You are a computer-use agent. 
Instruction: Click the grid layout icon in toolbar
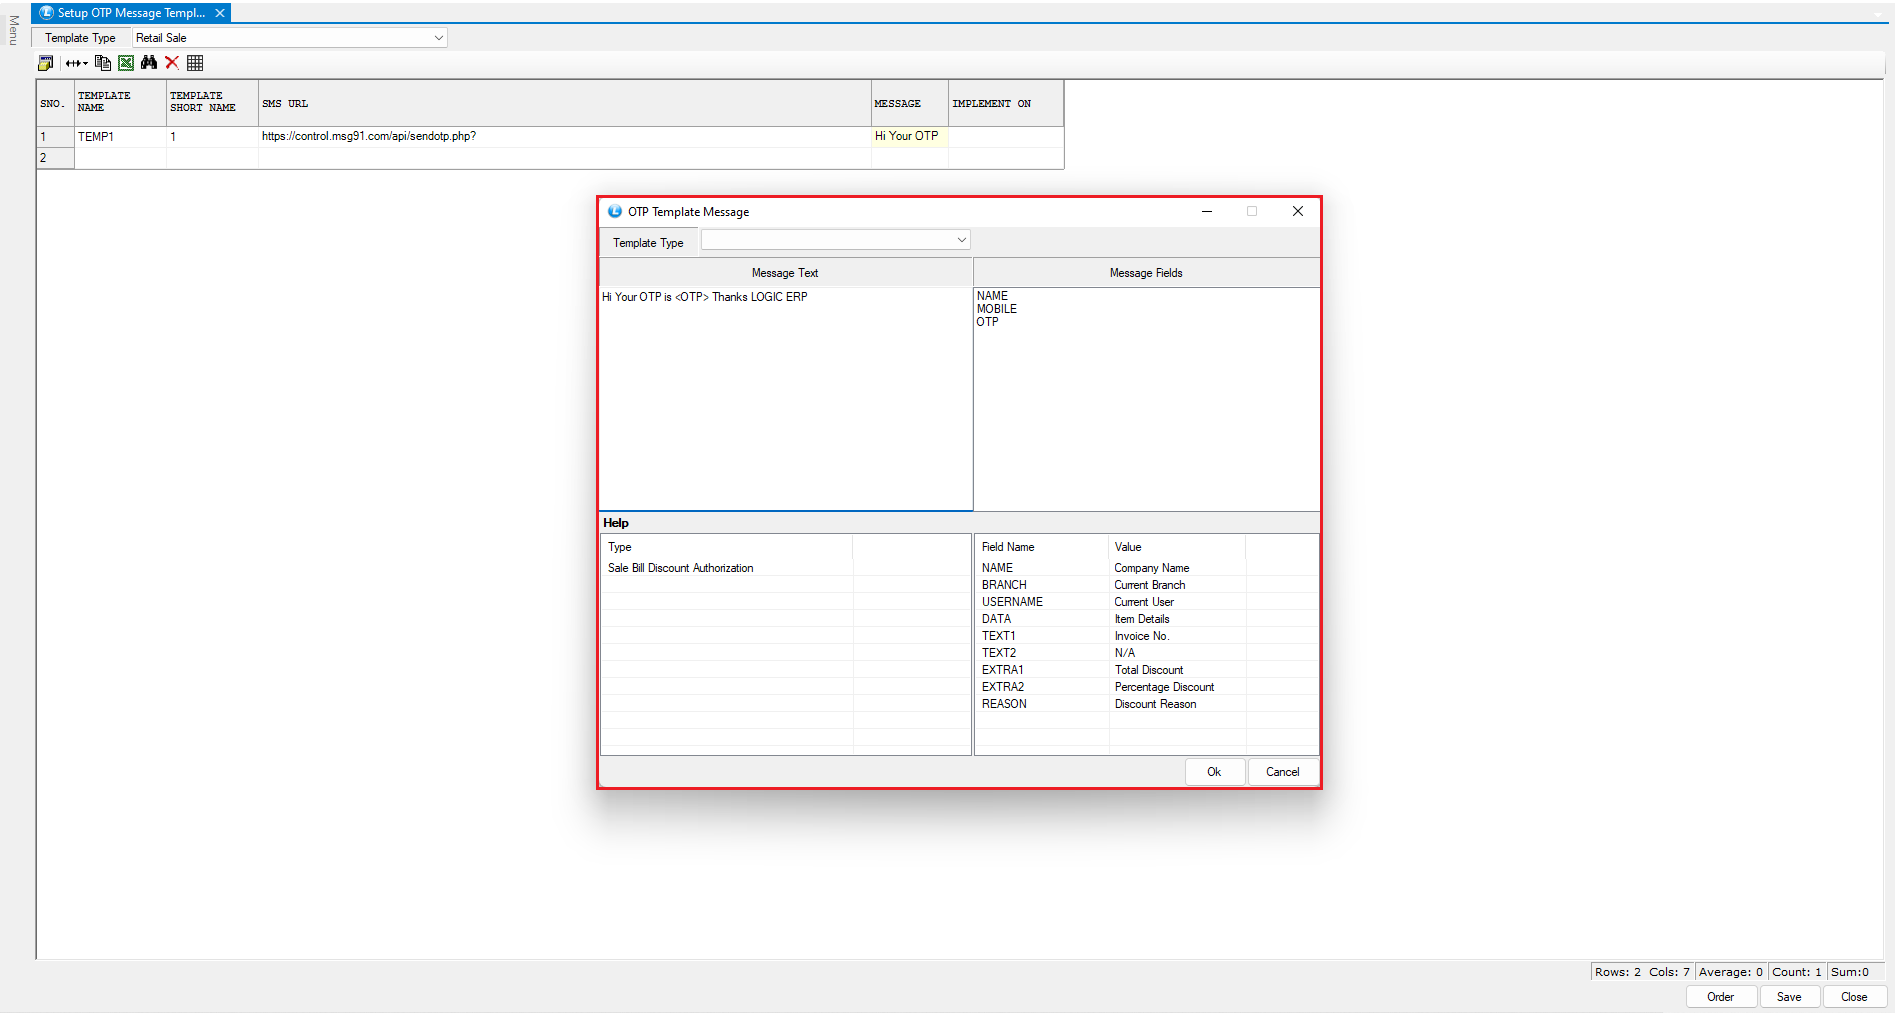point(195,63)
